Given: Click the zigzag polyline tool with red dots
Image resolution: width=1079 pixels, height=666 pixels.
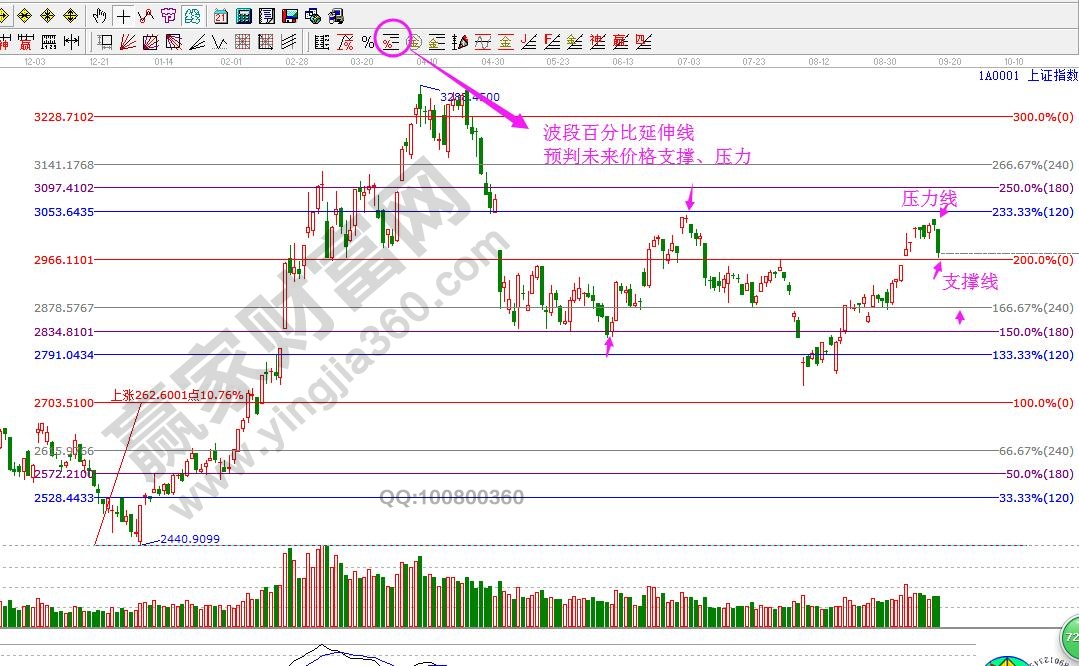Looking at the screenshot, I should click(145, 16).
